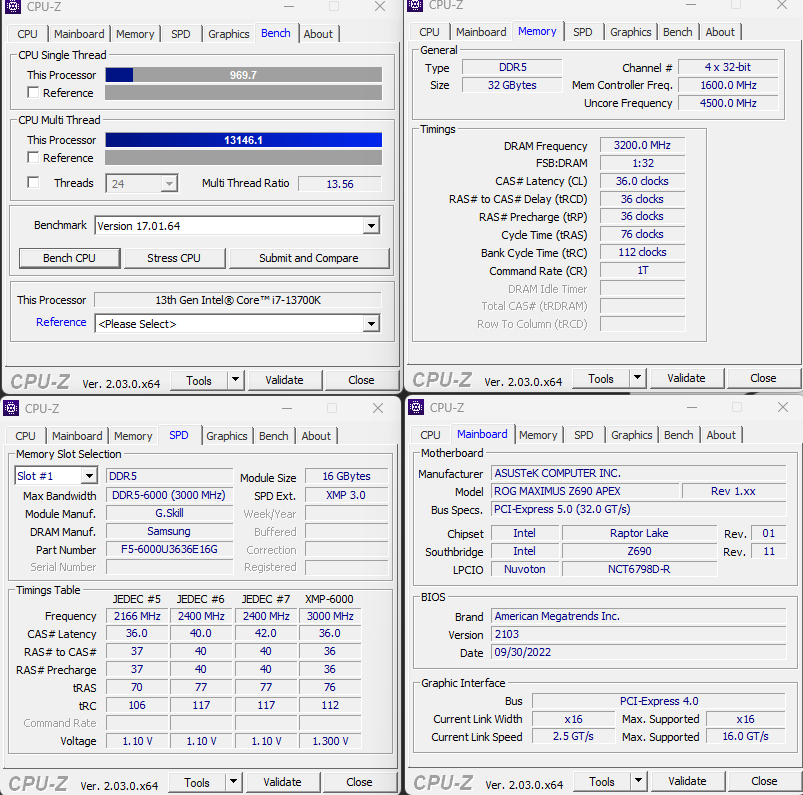Open the SPD tab in the Memory window
803x795 pixels.
[582, 32]
